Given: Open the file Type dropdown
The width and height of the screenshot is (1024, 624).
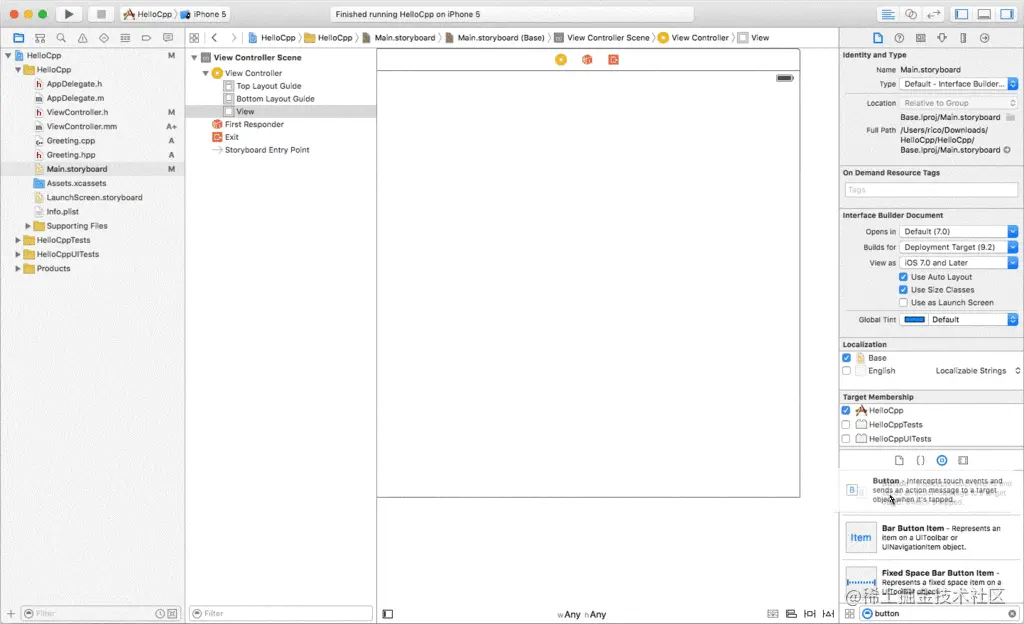Looking at the screenshot, I should click(959, 84).
